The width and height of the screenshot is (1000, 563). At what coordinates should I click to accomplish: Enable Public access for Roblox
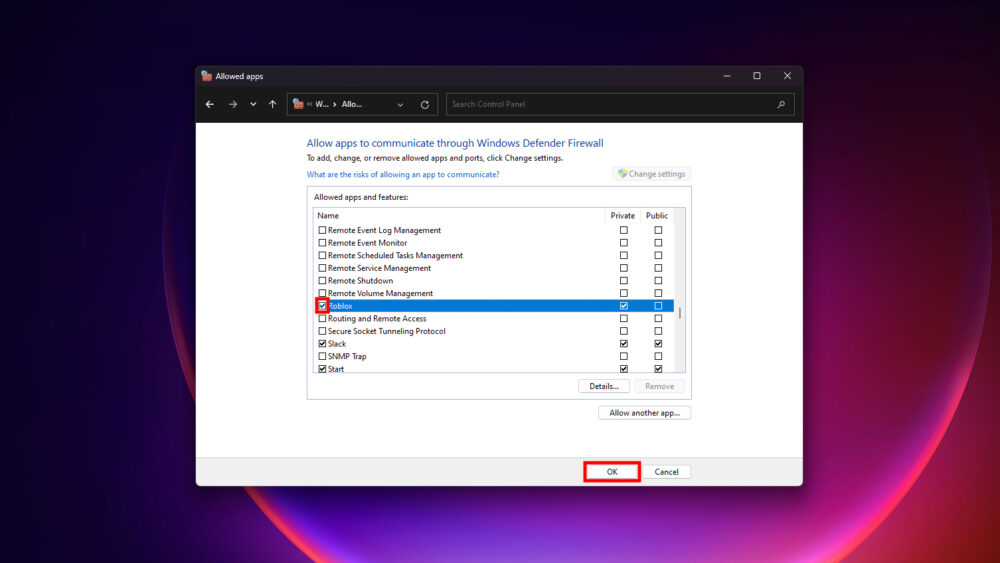coord(658,306)
